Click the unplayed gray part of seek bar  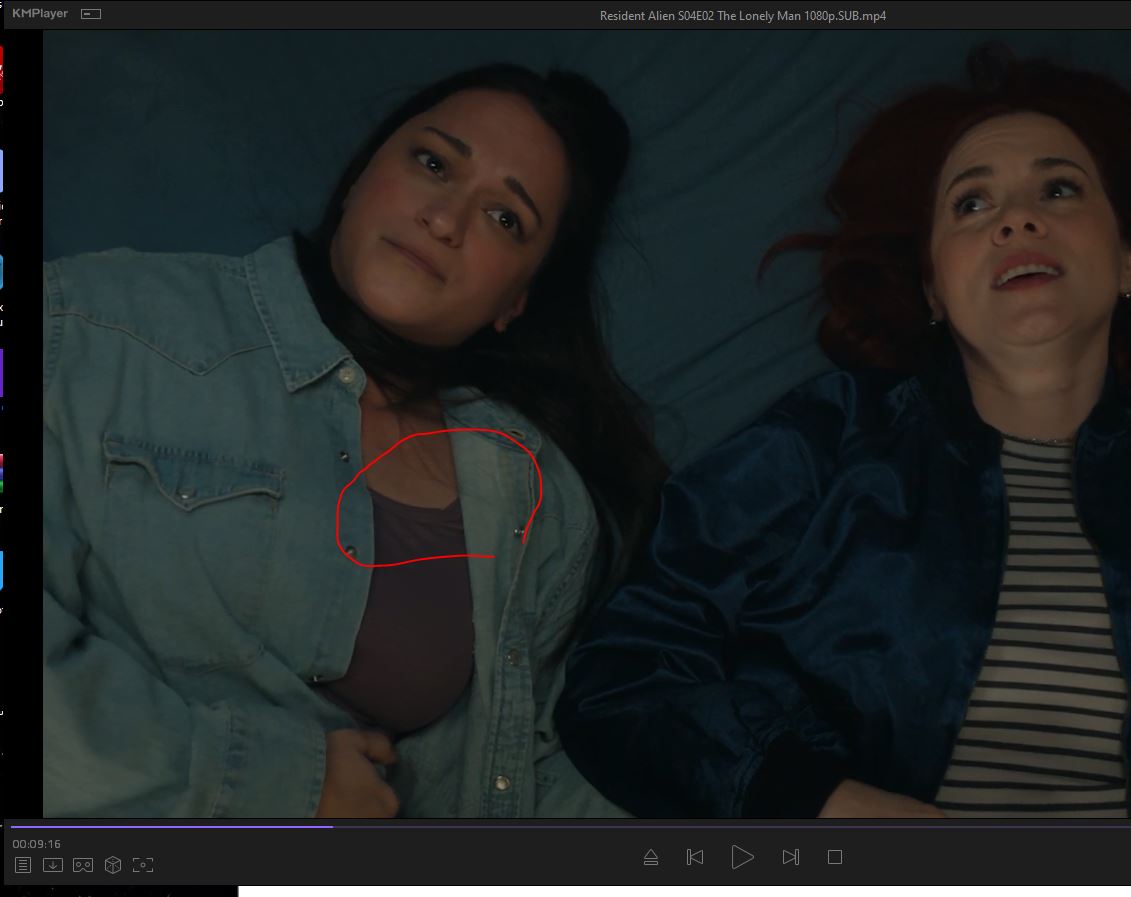(700, 827)
